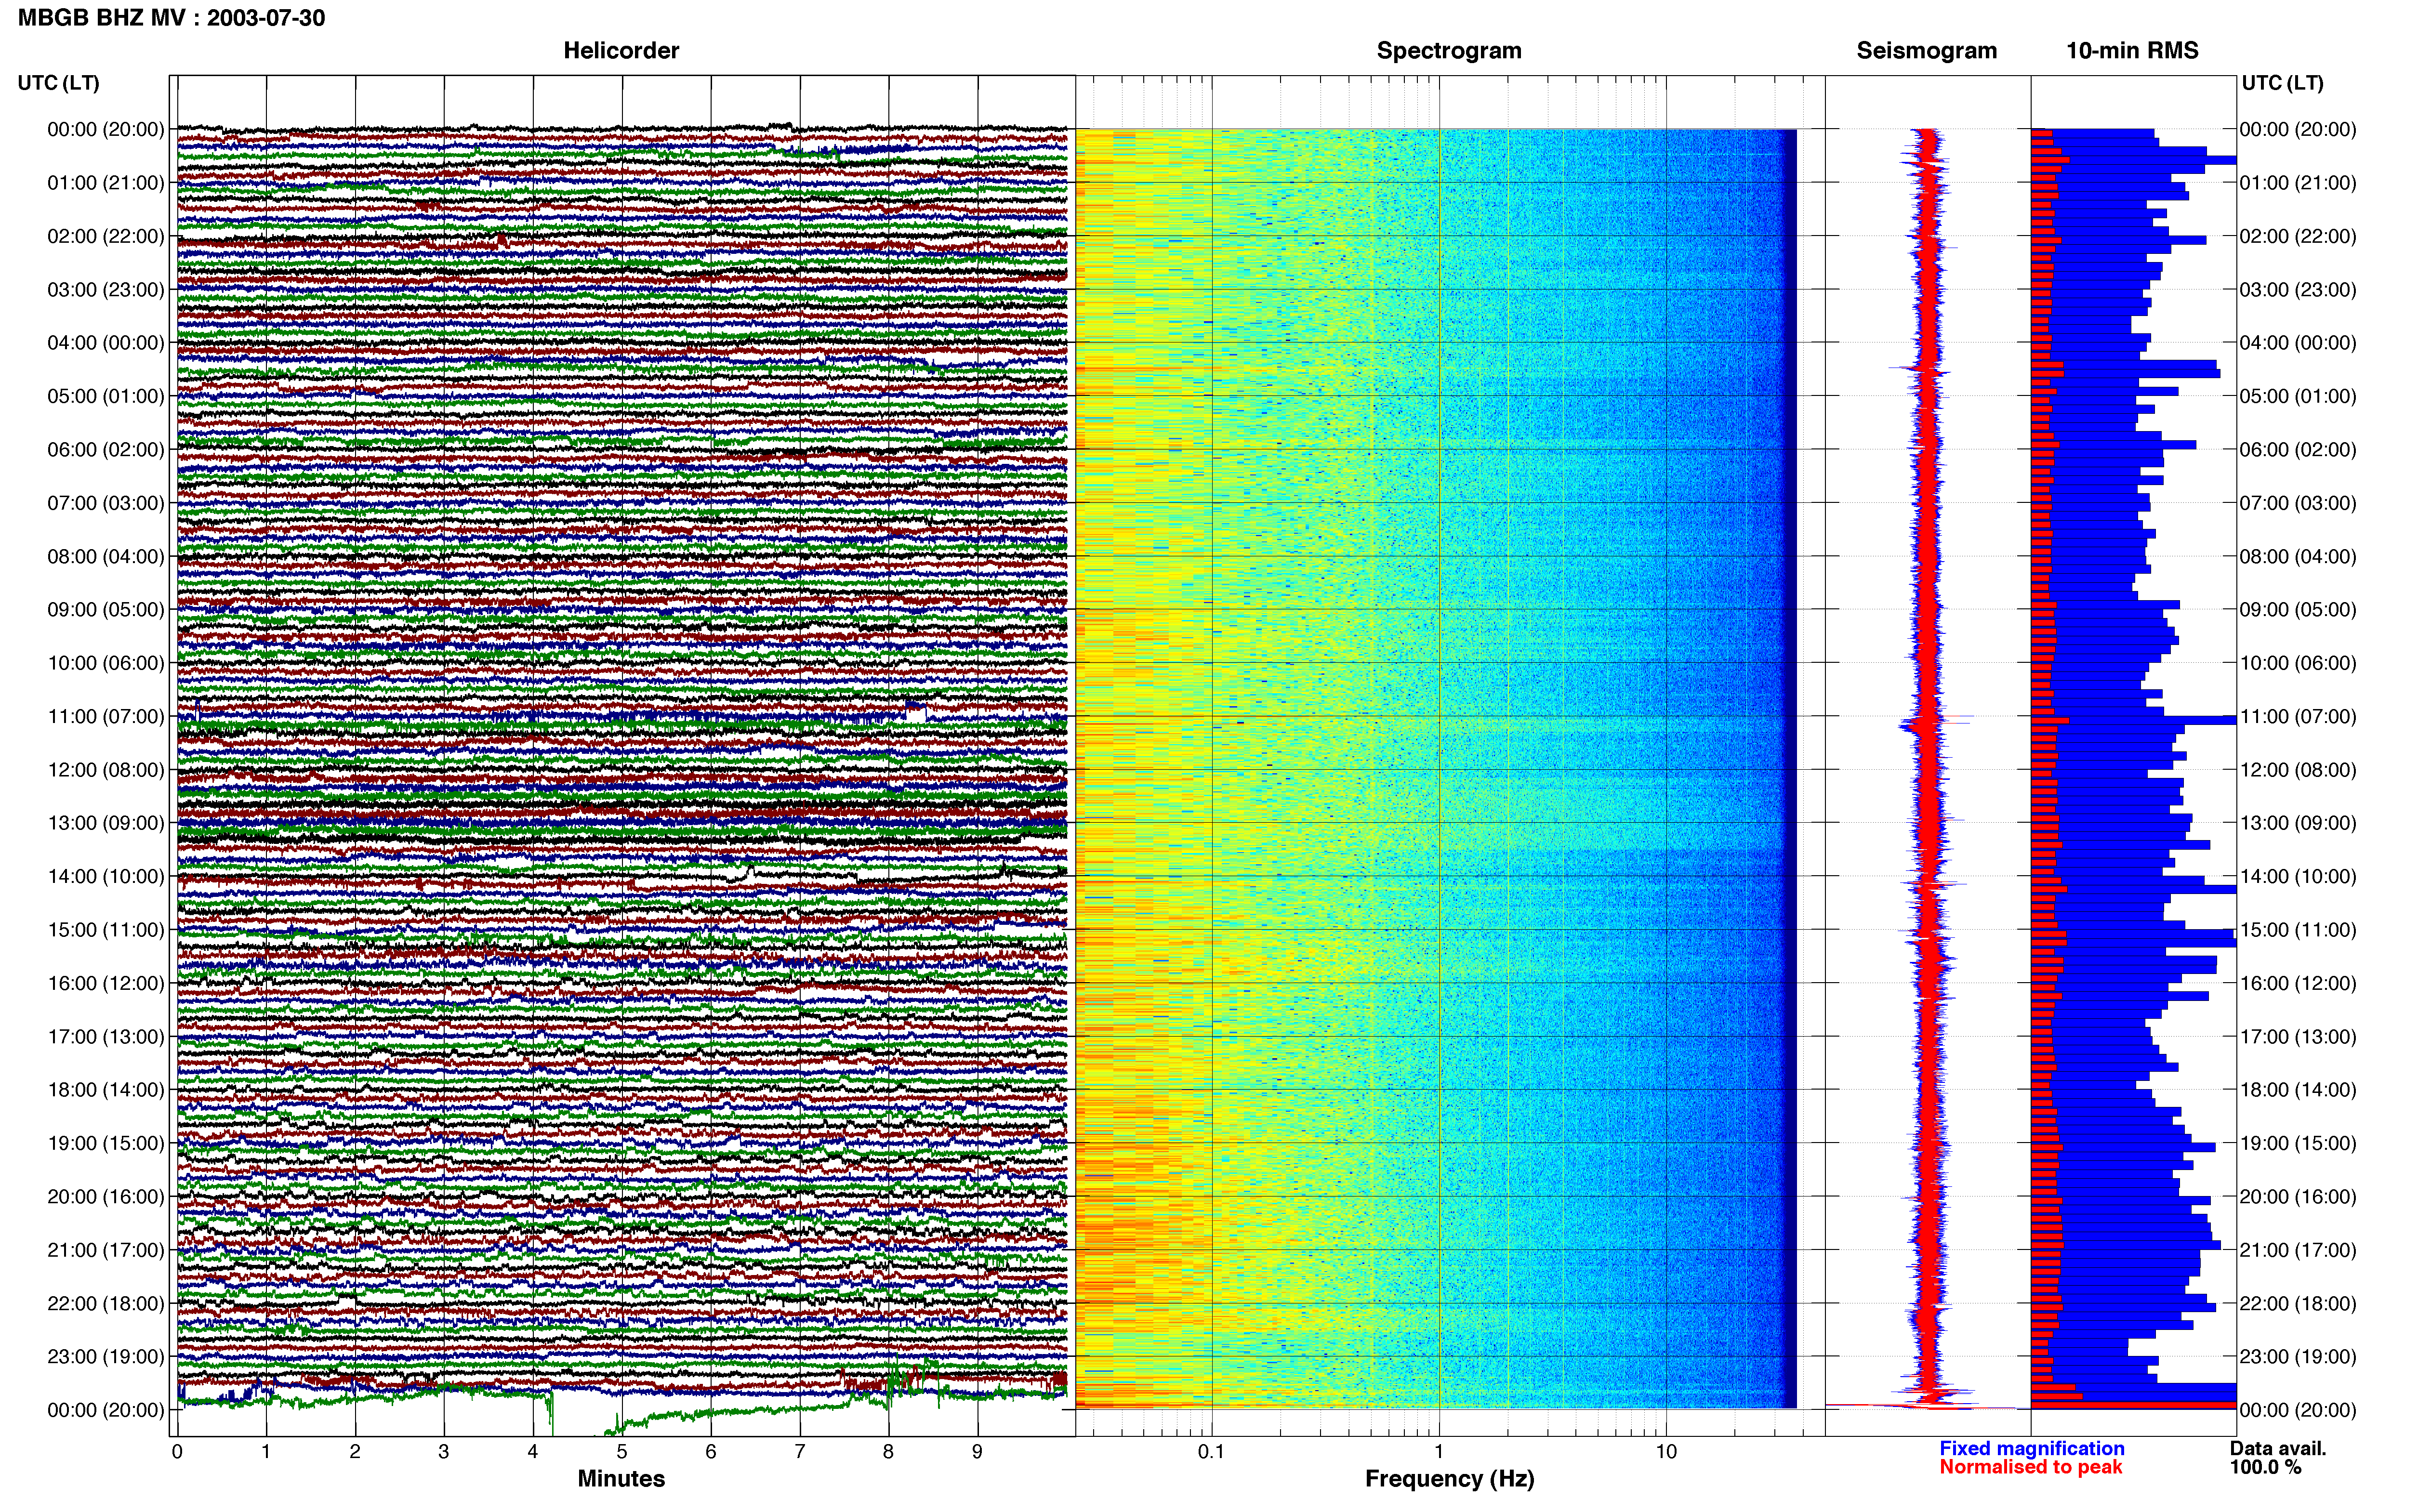Image resolution: width=2418 pixels, height=1512 pixels.
Task: Click minute tick "8" under the Helicorder
Action: click(889, 1452)
